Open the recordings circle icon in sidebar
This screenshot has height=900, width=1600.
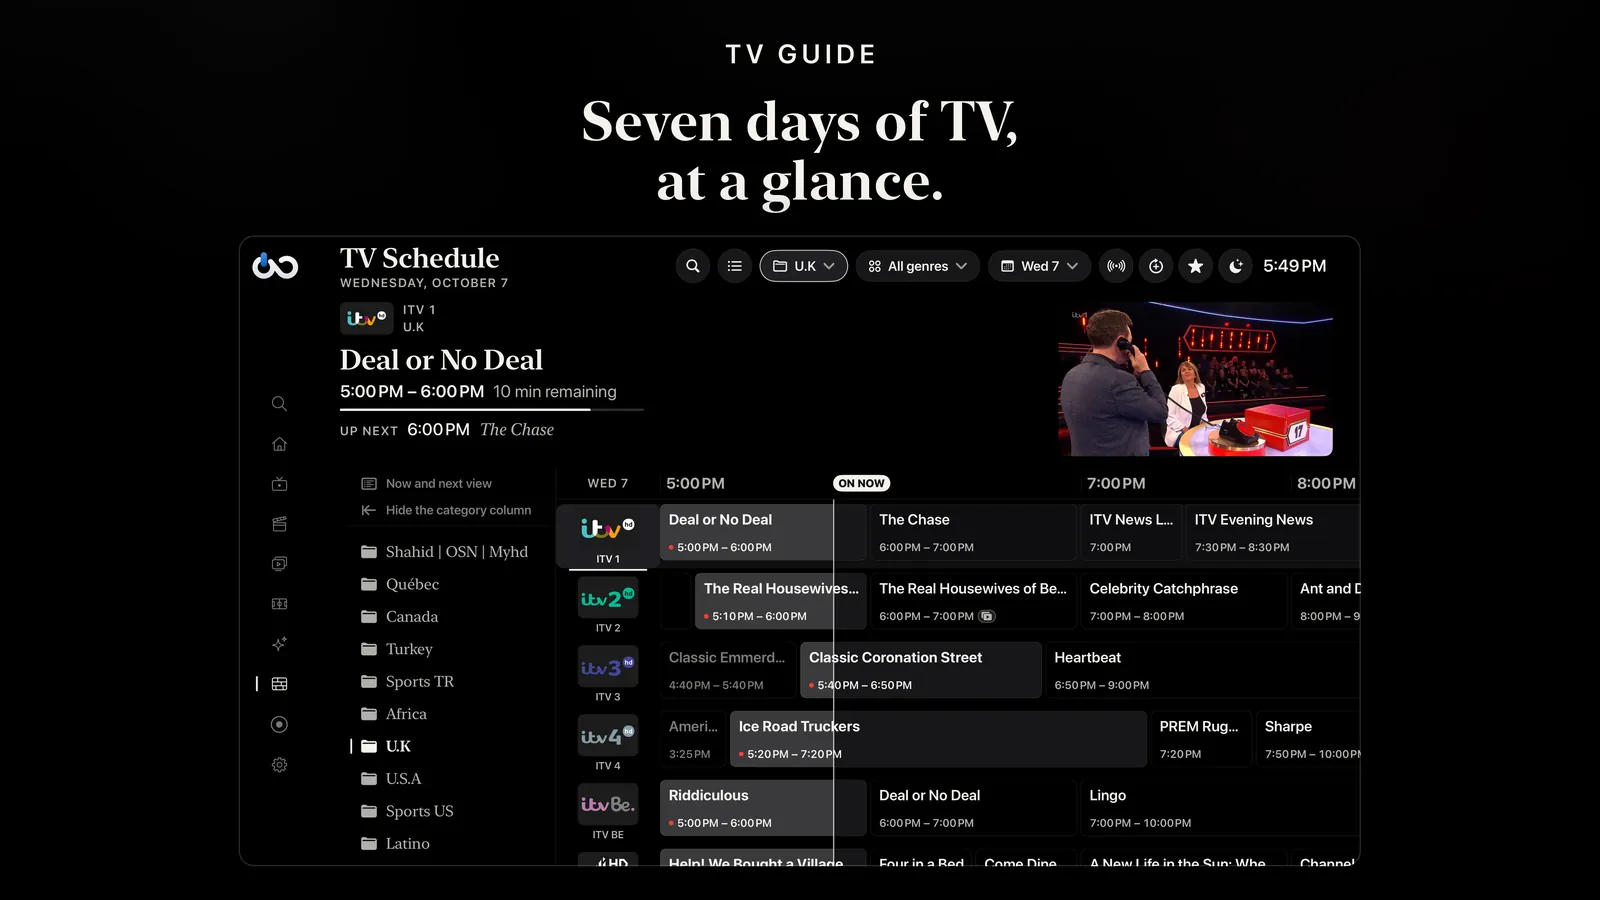(280, 724)
